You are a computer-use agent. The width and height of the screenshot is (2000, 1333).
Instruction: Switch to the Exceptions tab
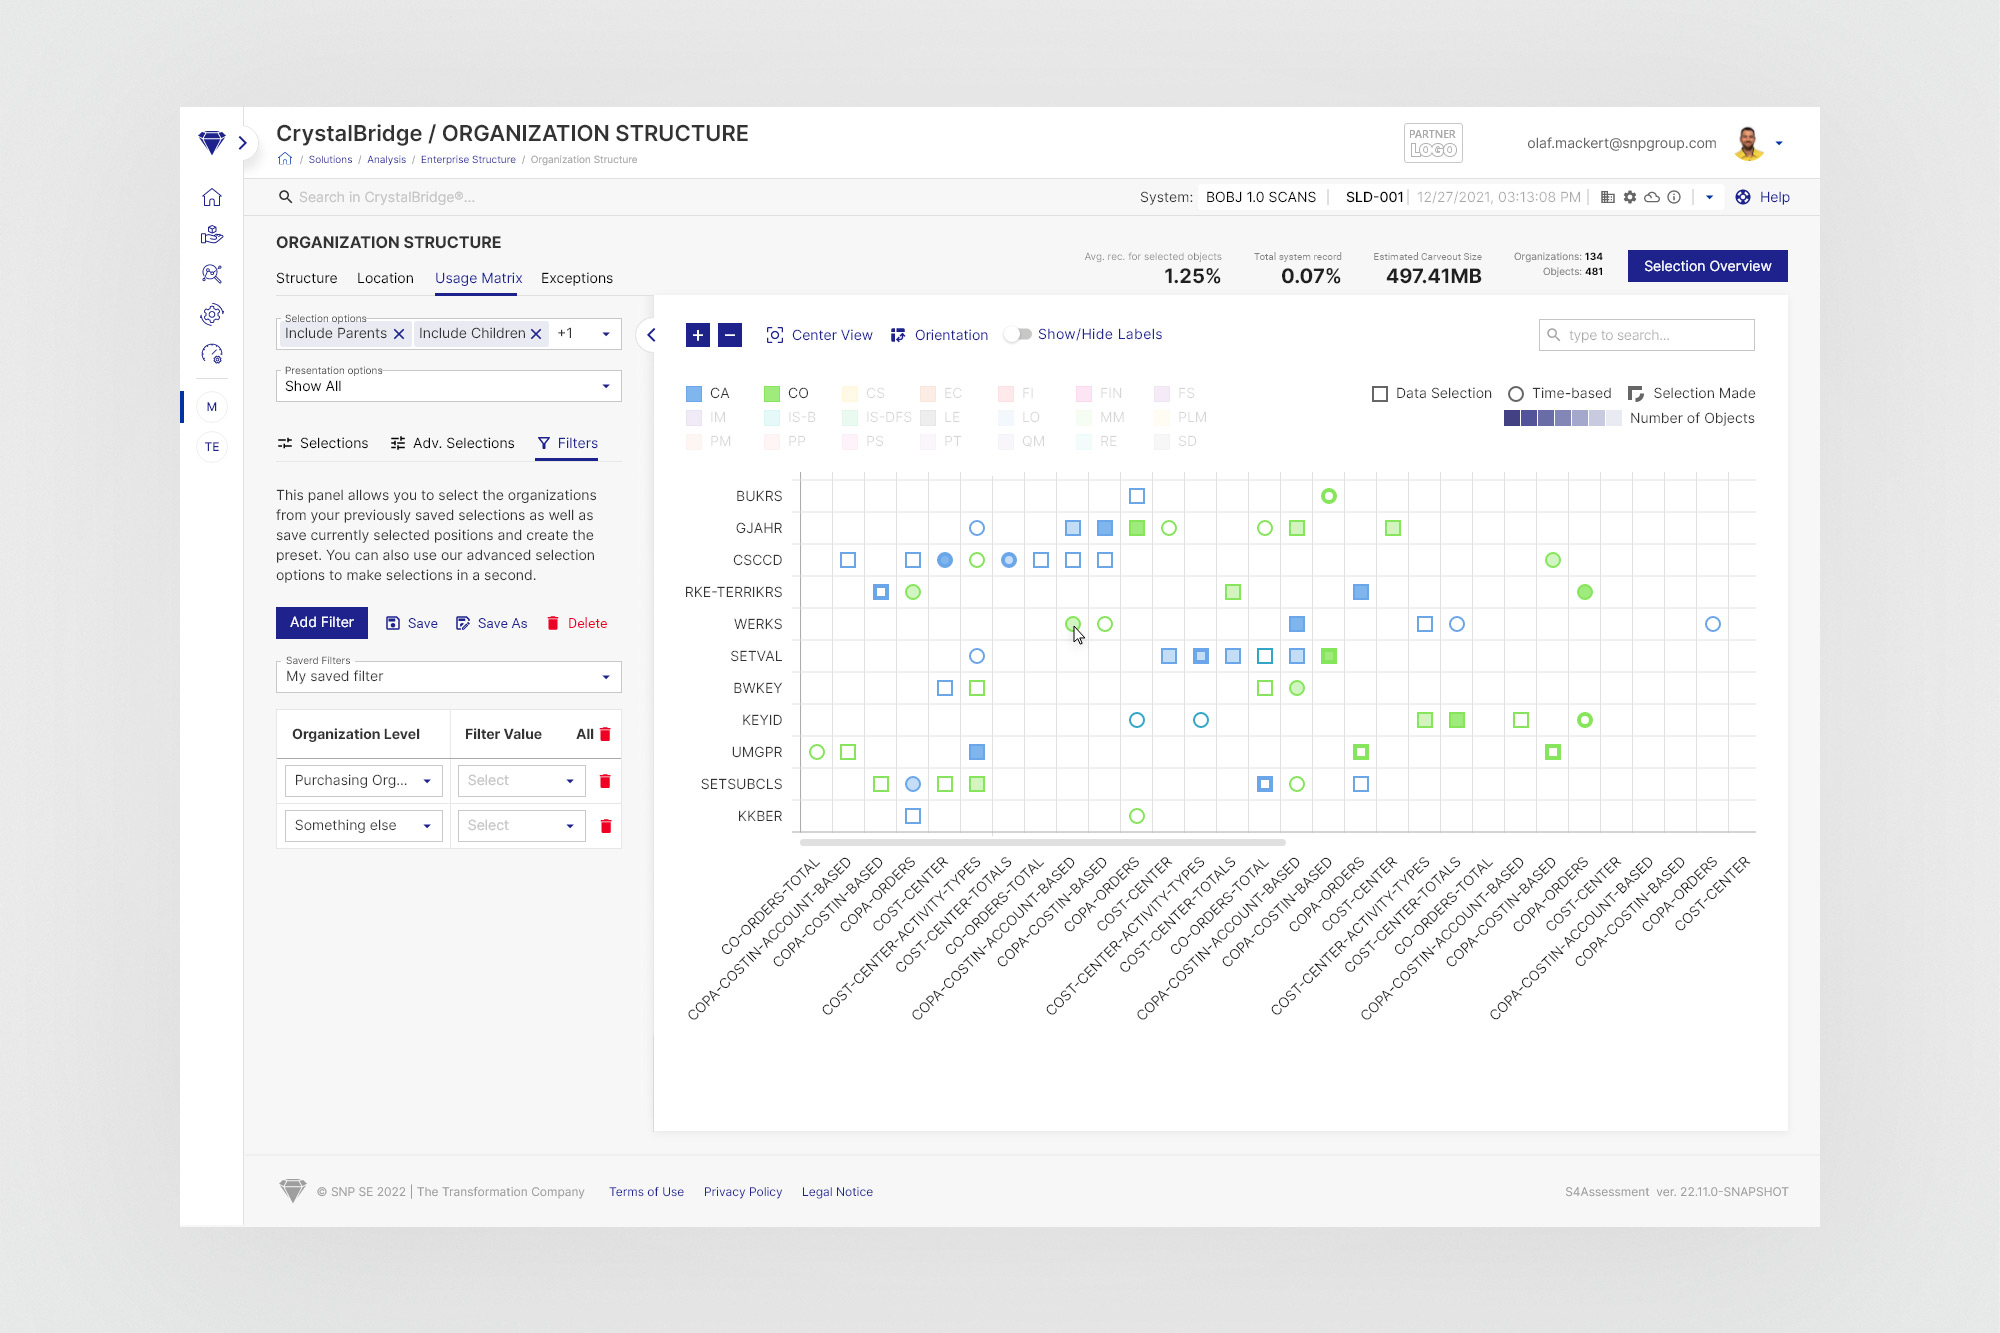coord(576,278)
